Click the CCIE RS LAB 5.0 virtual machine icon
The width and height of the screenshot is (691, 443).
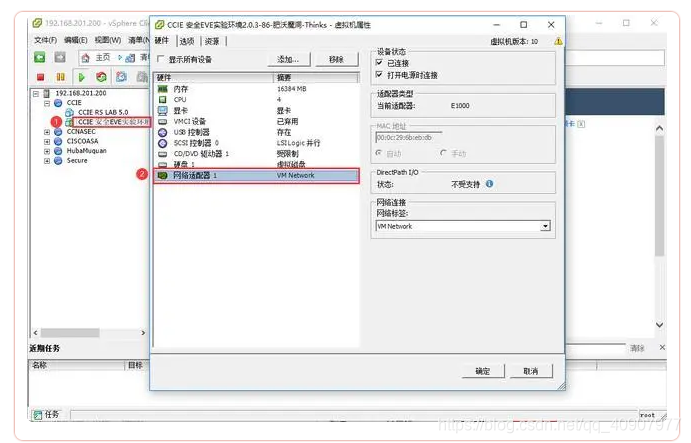click(x=70, y=112)
